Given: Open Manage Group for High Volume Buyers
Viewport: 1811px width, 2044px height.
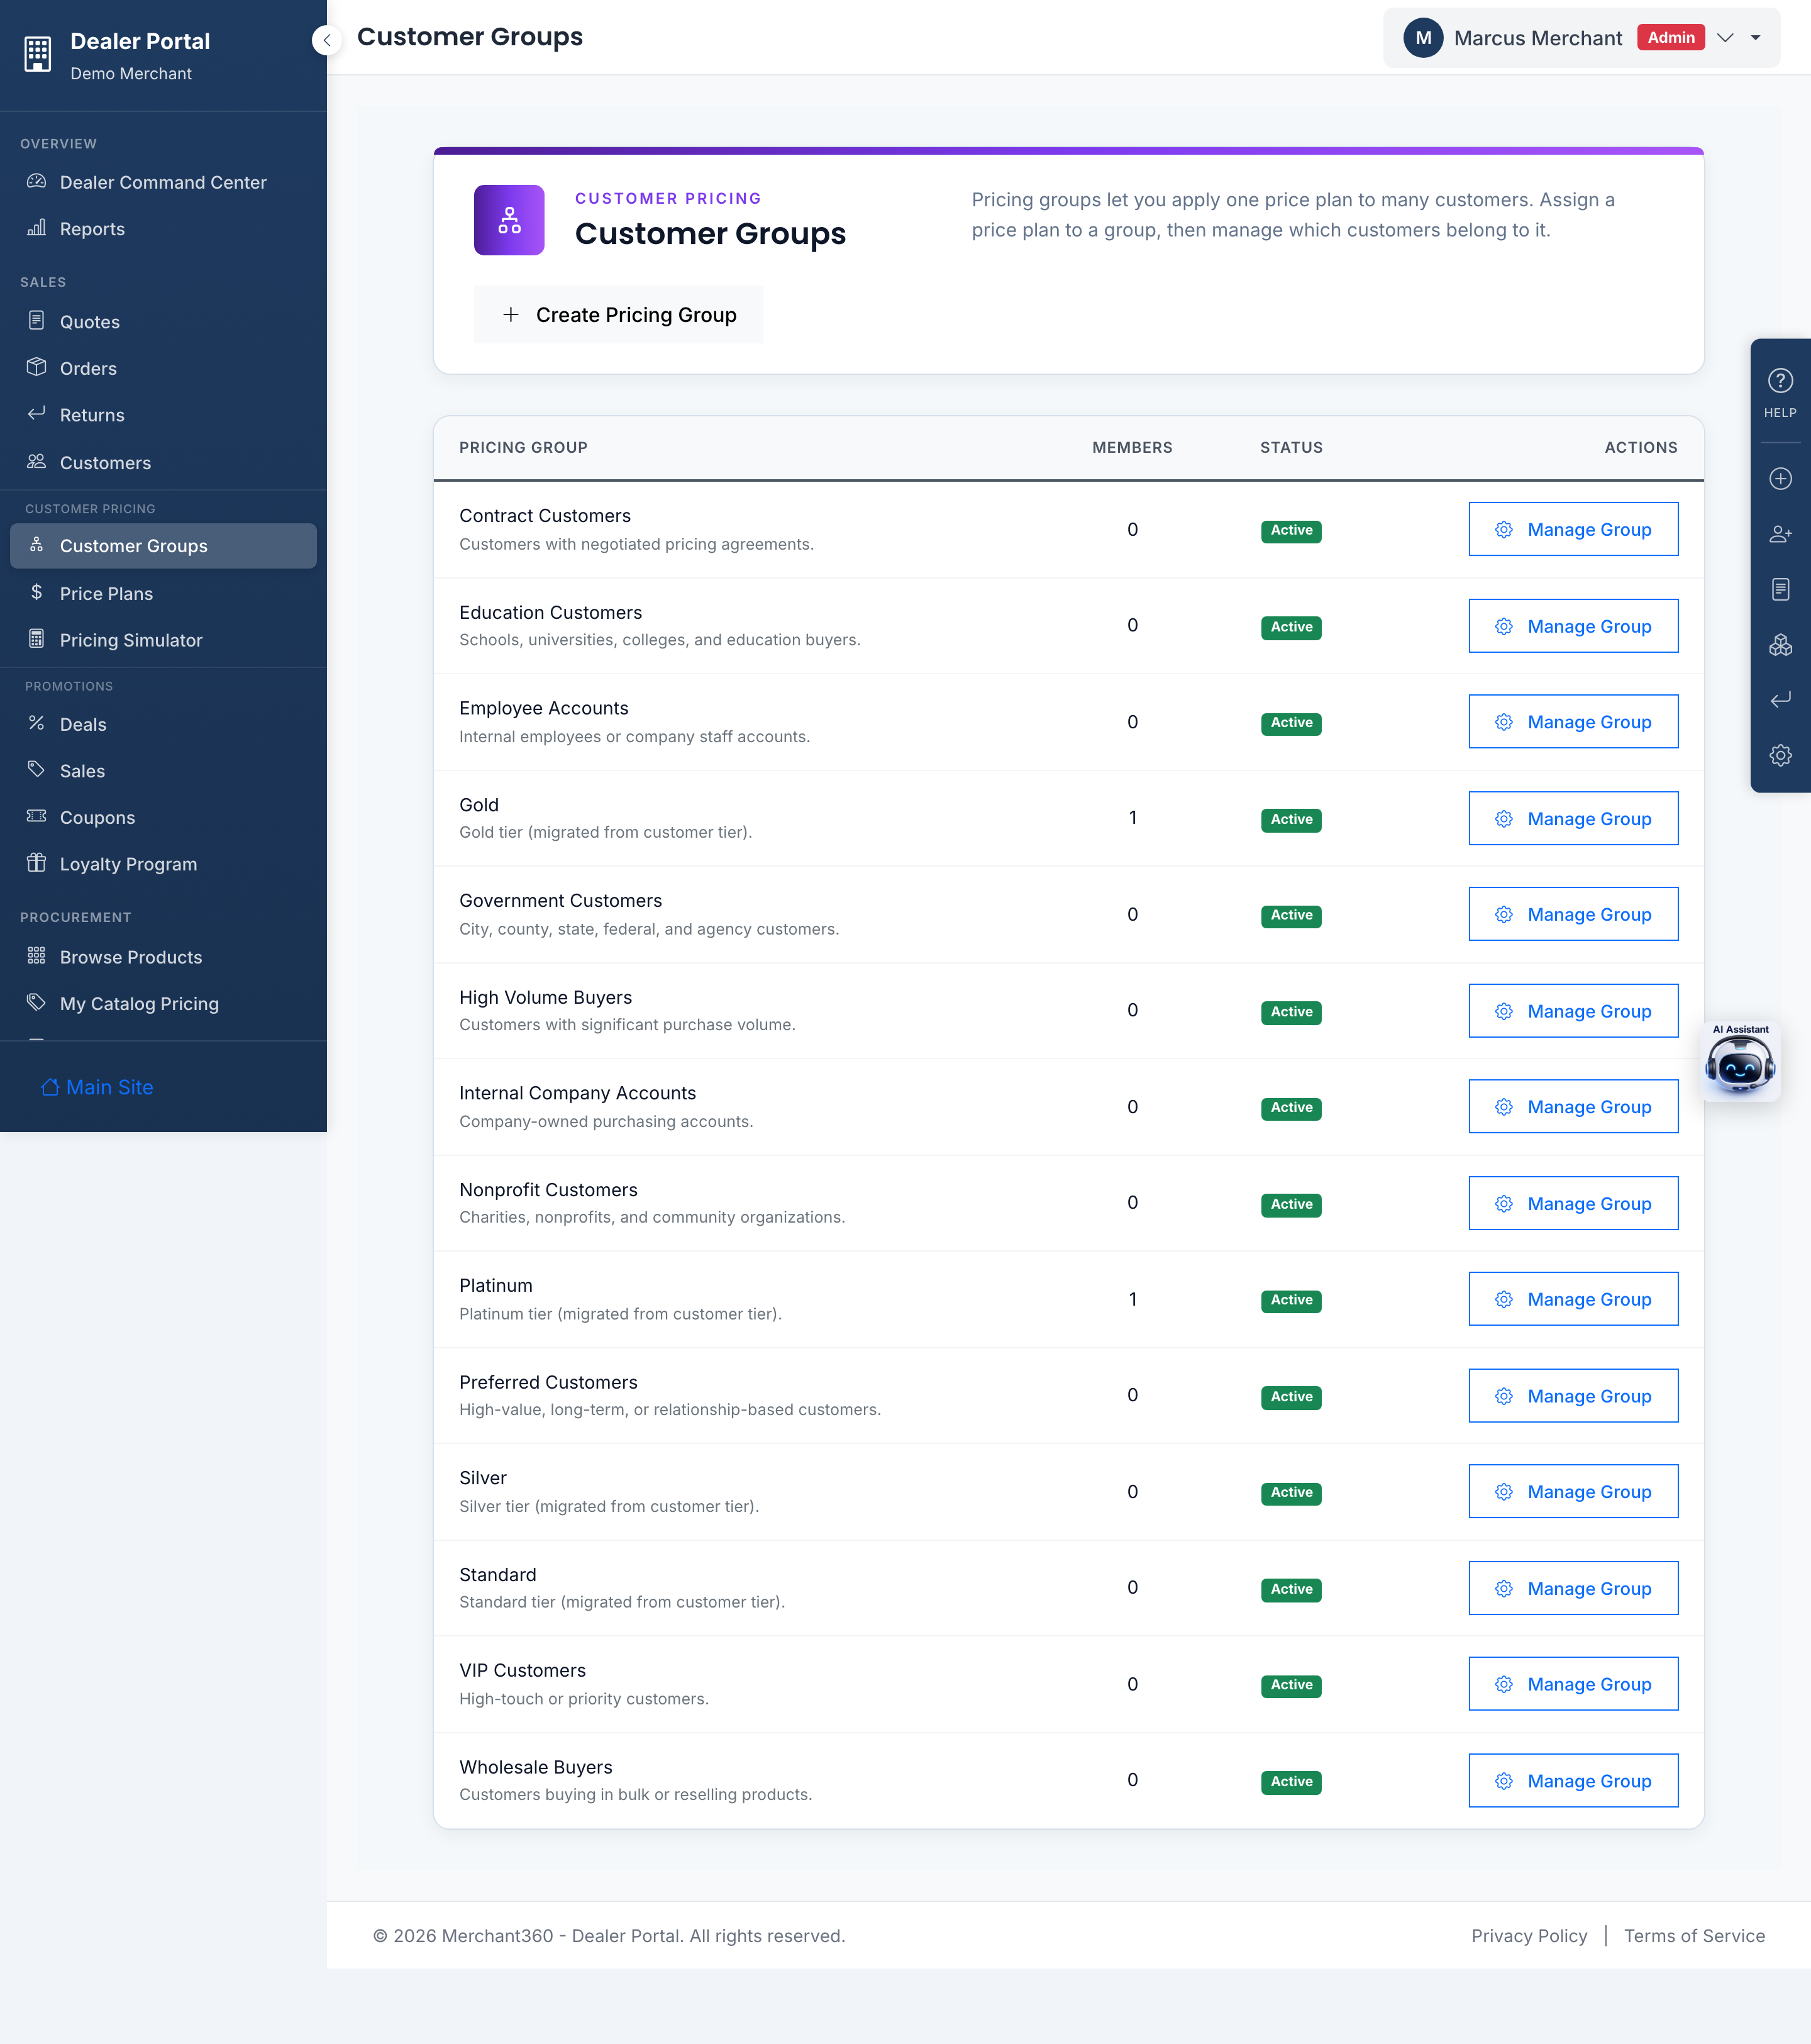Looking at the screenshot, I should point(1573,1011).
